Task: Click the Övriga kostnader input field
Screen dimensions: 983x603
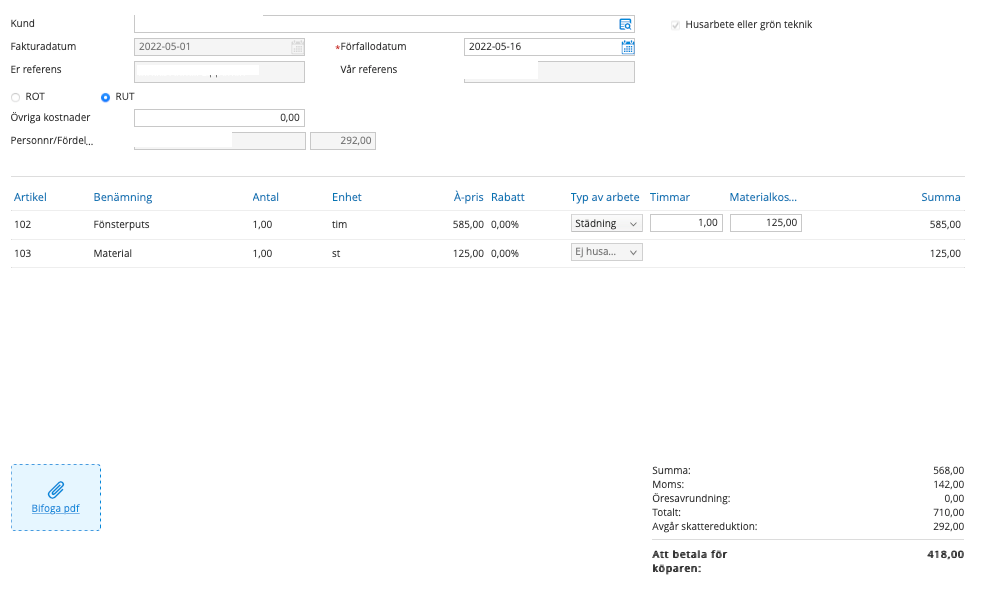Action: pos(219,118)
